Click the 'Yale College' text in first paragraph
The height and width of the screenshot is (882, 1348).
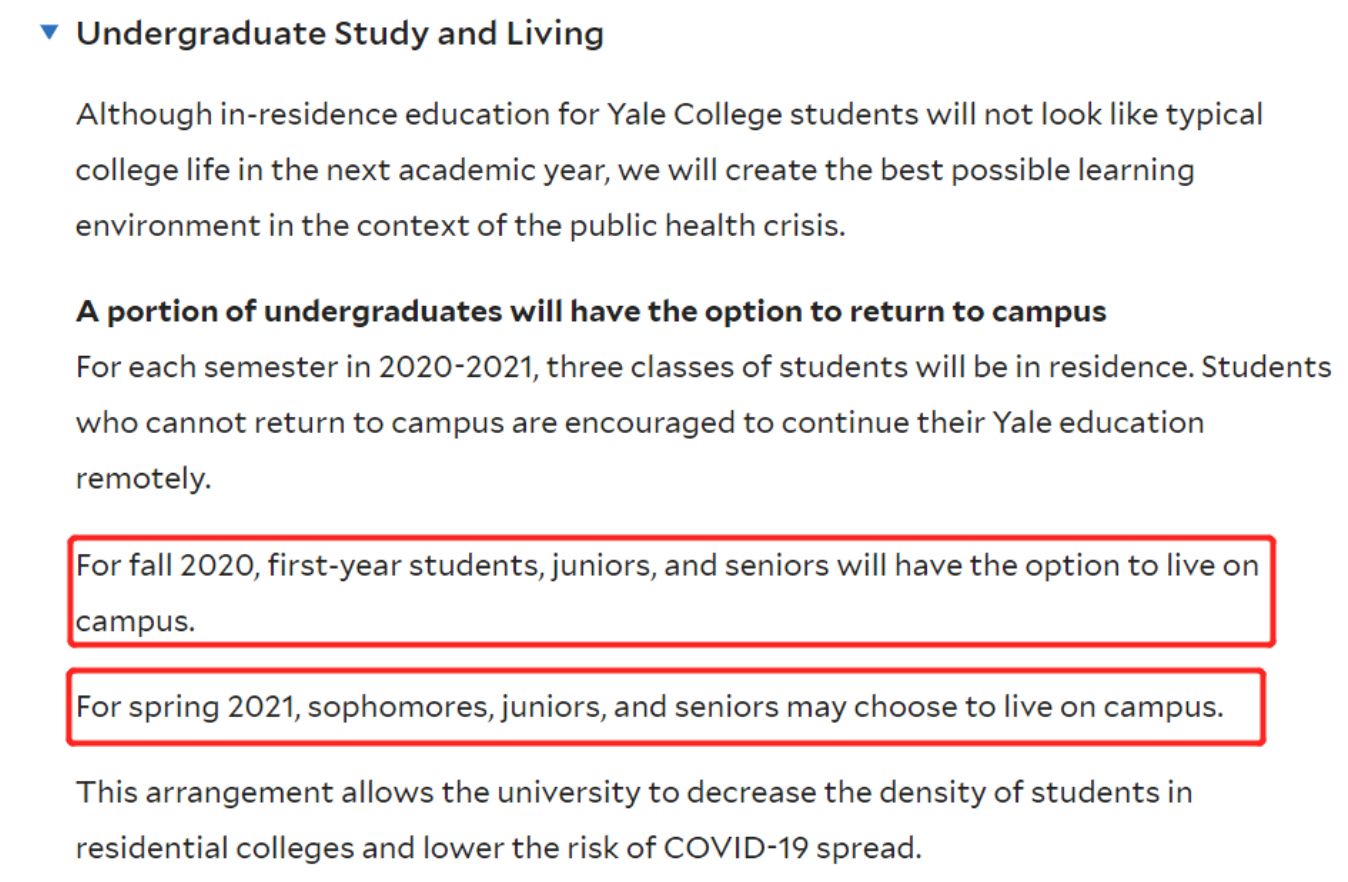(x=695, y=115)
